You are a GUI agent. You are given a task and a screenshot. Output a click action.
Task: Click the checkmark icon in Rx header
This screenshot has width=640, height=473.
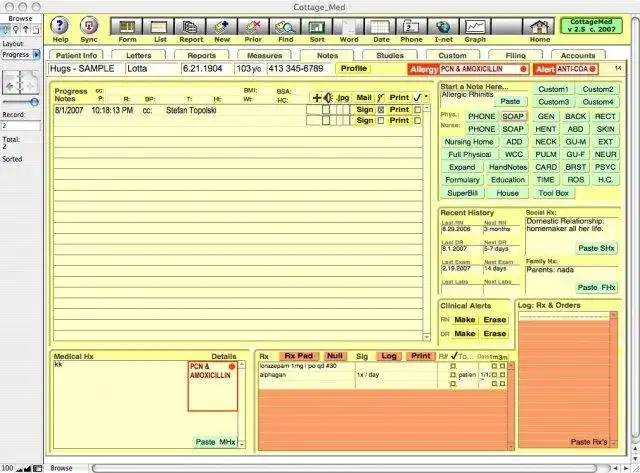[x=454, y=356]
